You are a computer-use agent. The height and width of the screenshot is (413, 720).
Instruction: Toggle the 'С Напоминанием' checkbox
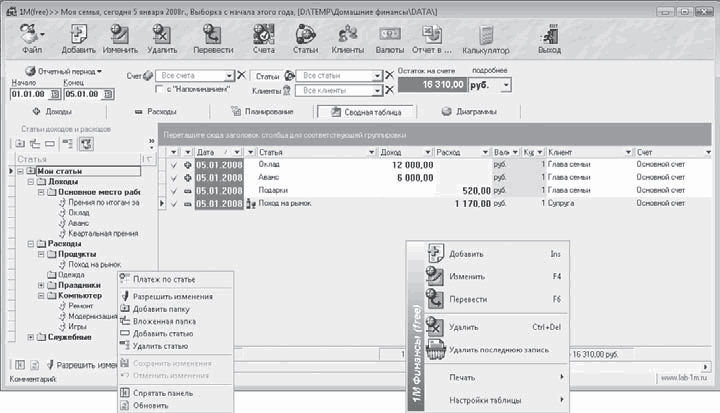[161, 89]
